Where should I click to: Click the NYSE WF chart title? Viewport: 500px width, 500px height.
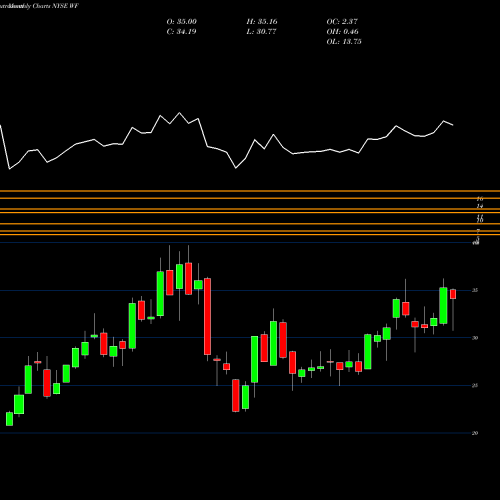coord(39,6)
